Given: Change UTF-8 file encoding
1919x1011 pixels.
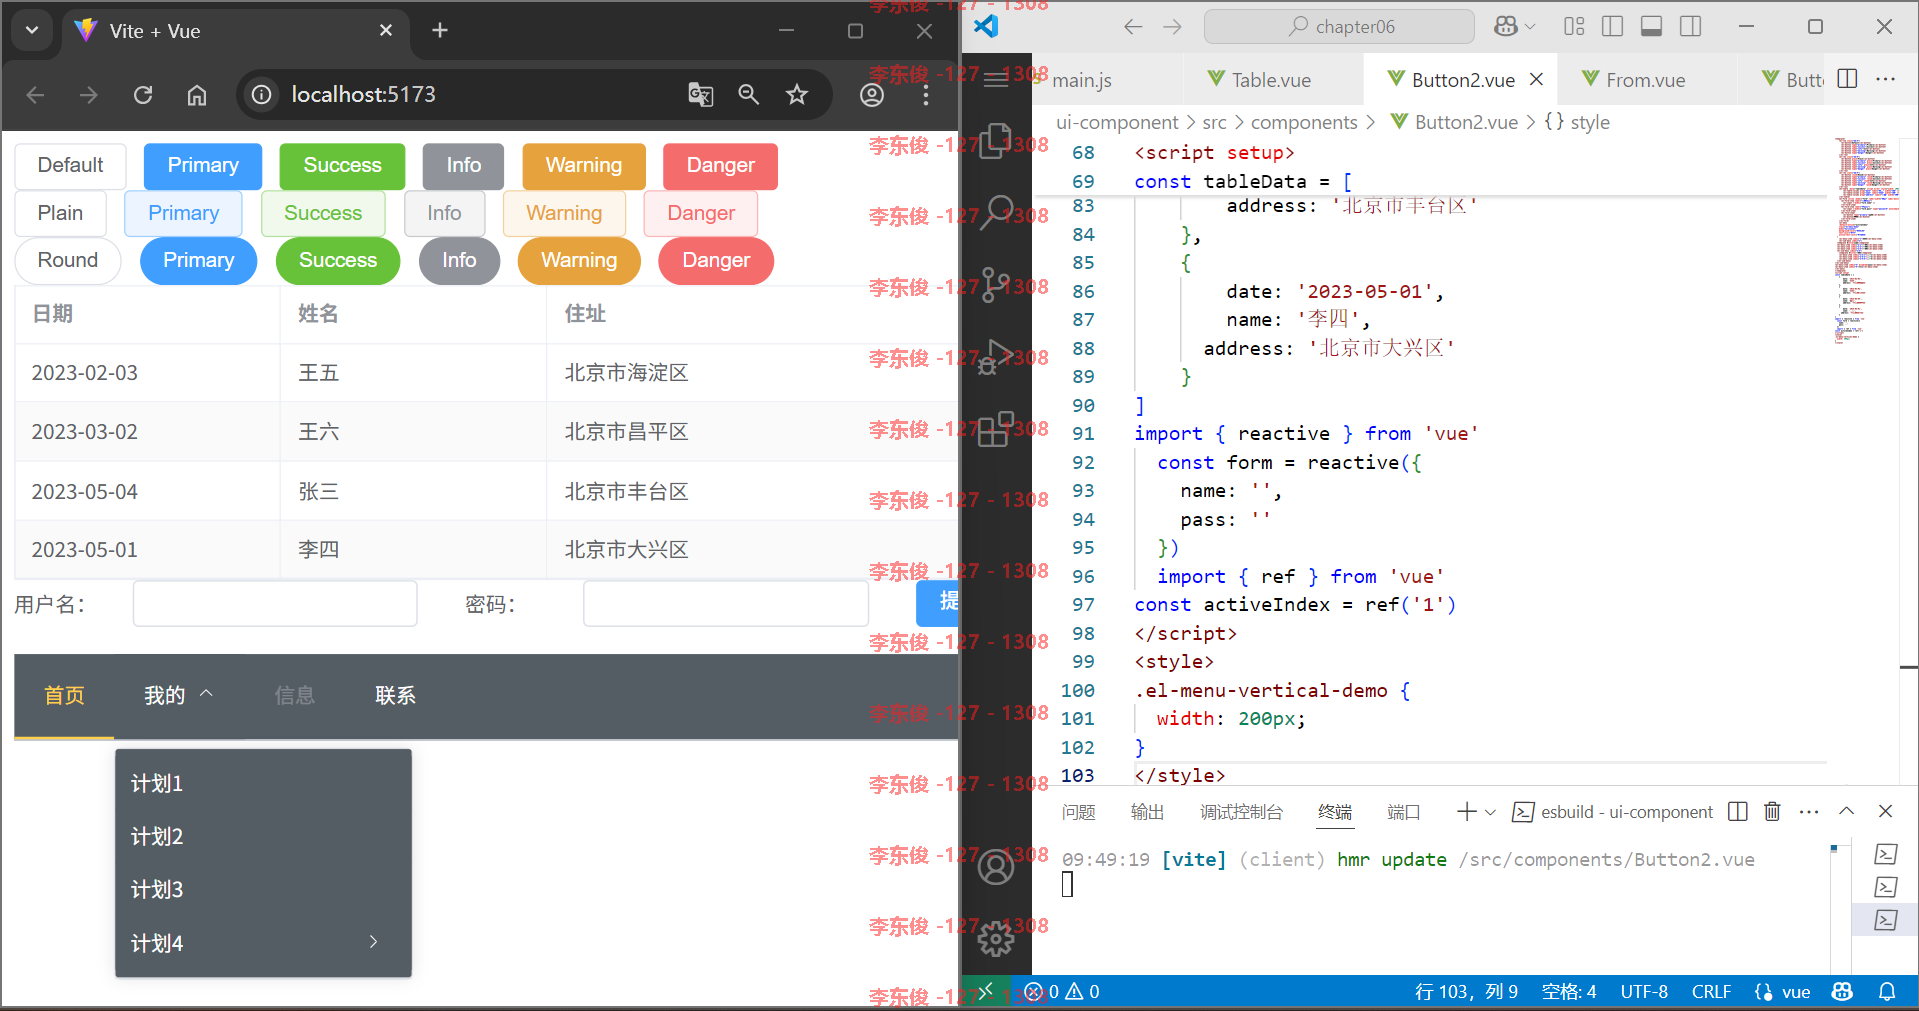Looking at the screenshot, I should [1644, 992].
